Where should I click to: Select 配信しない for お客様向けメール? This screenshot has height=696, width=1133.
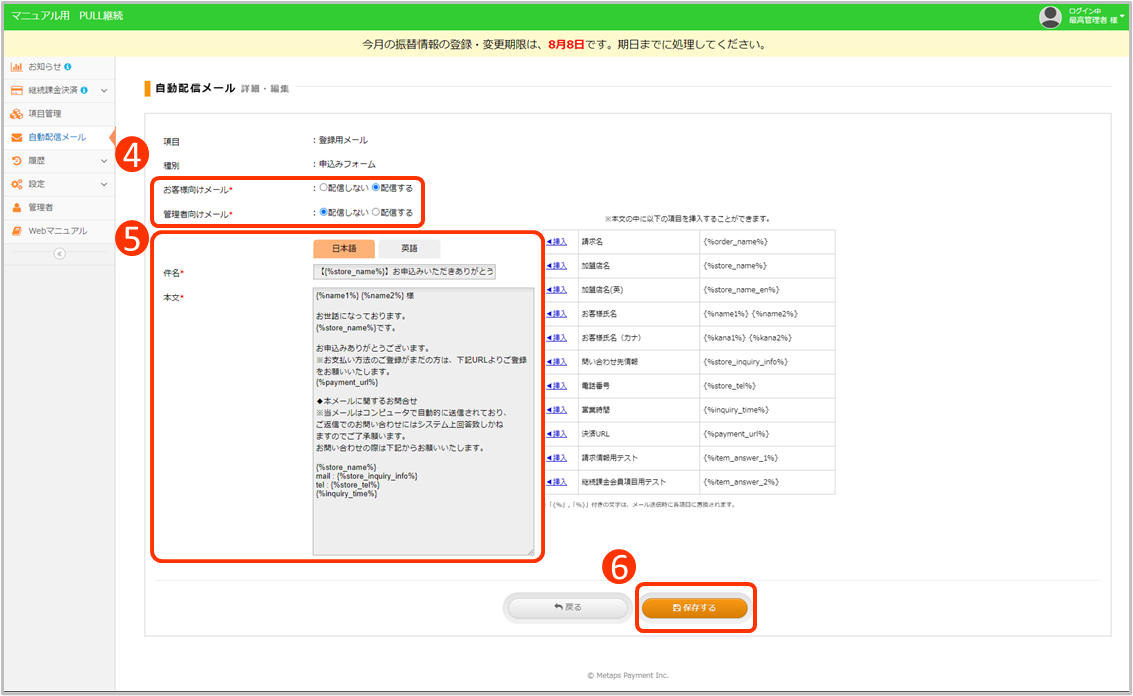coord(324,187)
